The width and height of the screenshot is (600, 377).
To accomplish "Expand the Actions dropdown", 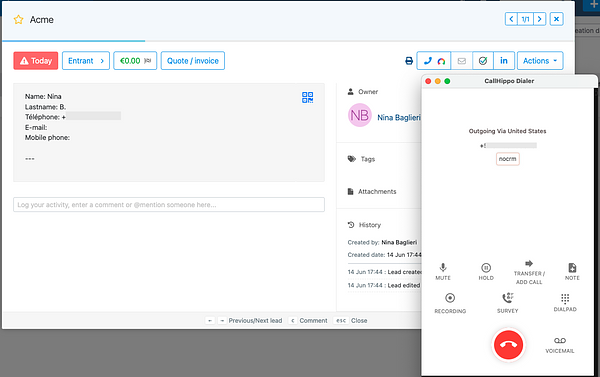I will 540,61.
